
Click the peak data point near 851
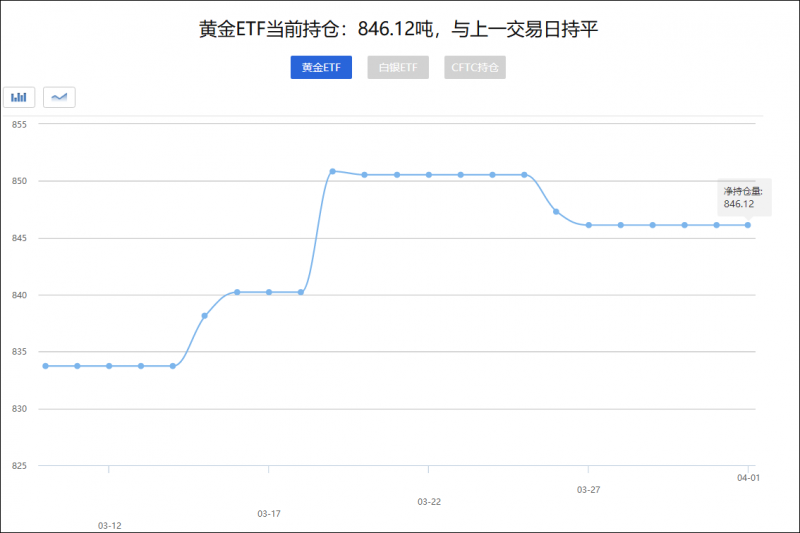tap(333, 171)
